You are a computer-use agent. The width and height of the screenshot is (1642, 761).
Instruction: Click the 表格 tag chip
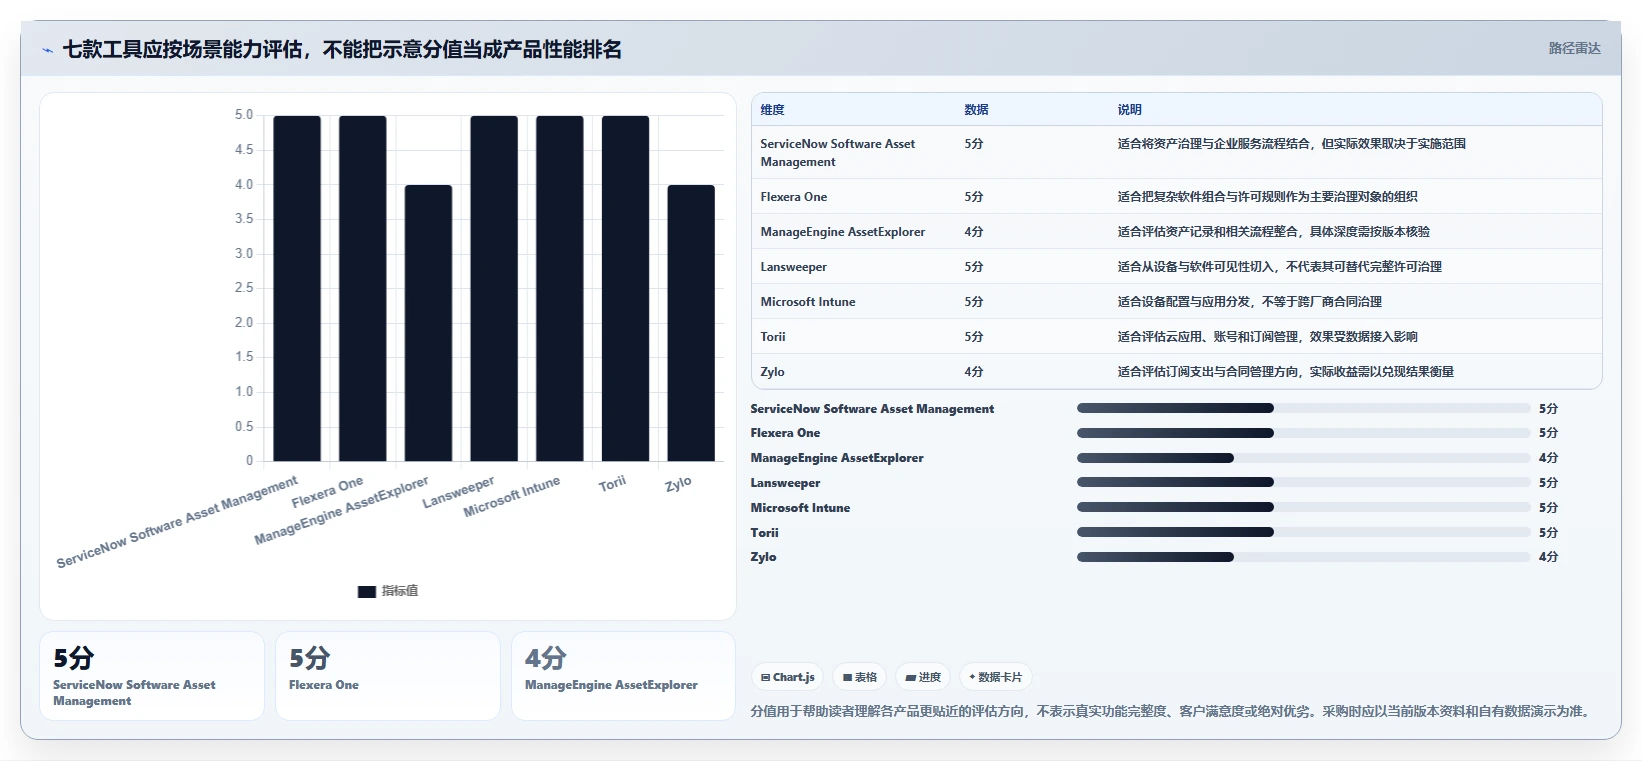click(859, 677)
